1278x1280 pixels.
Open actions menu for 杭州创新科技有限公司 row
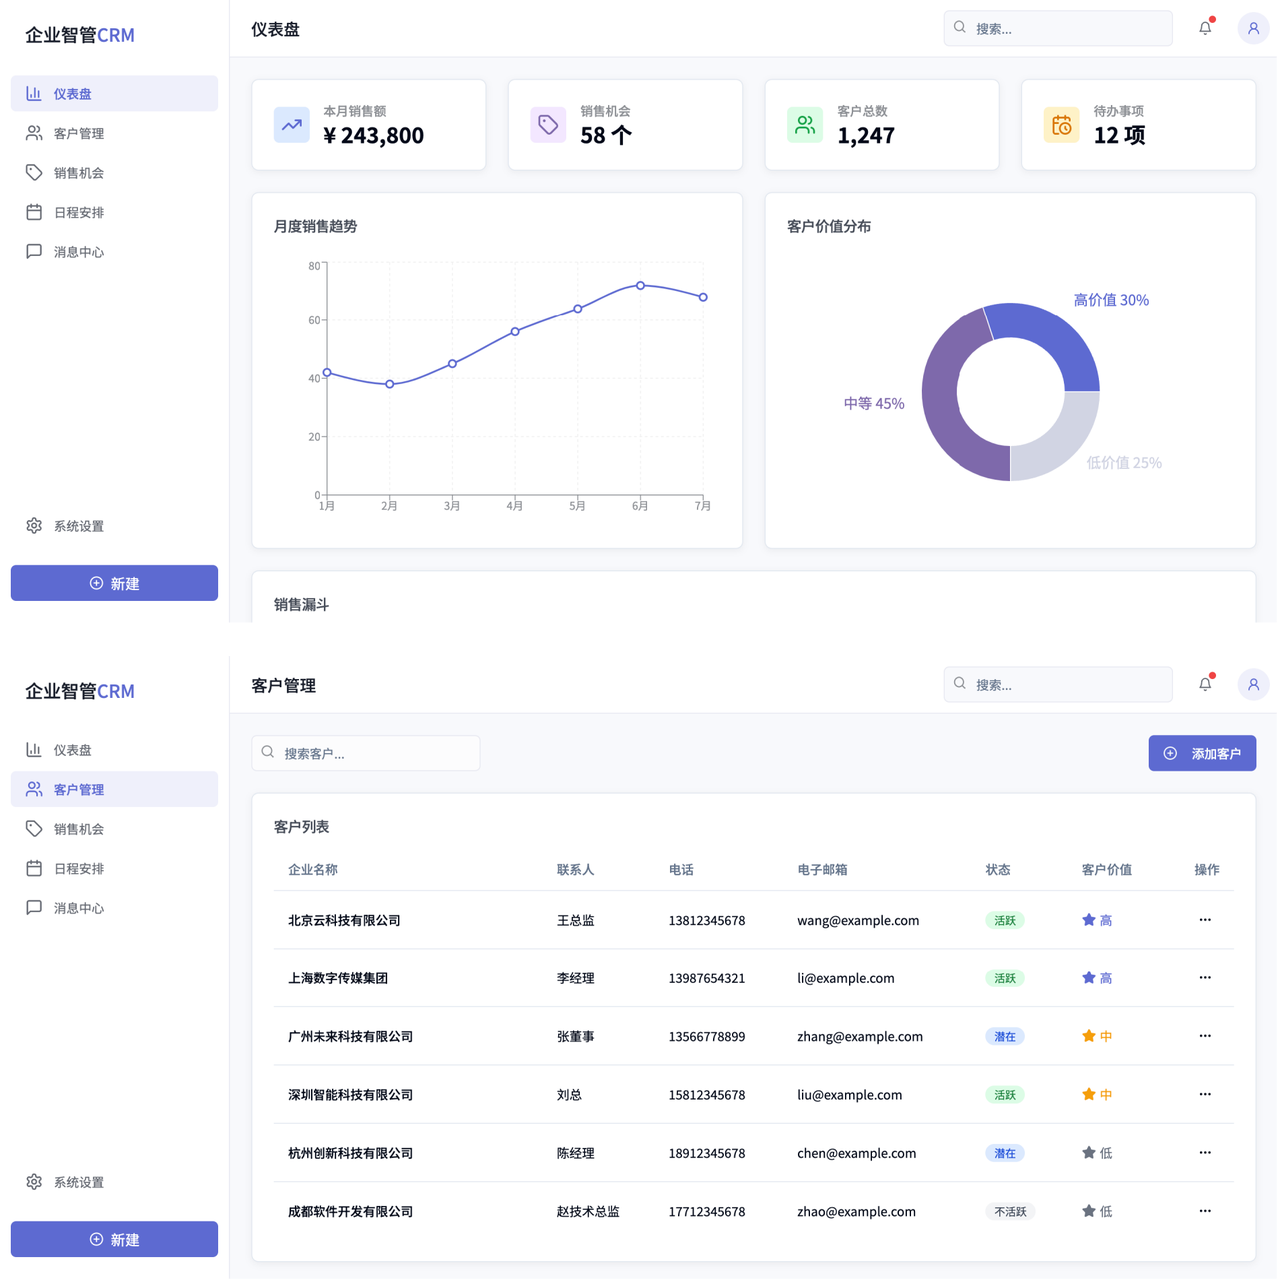coord(1205,1153)
